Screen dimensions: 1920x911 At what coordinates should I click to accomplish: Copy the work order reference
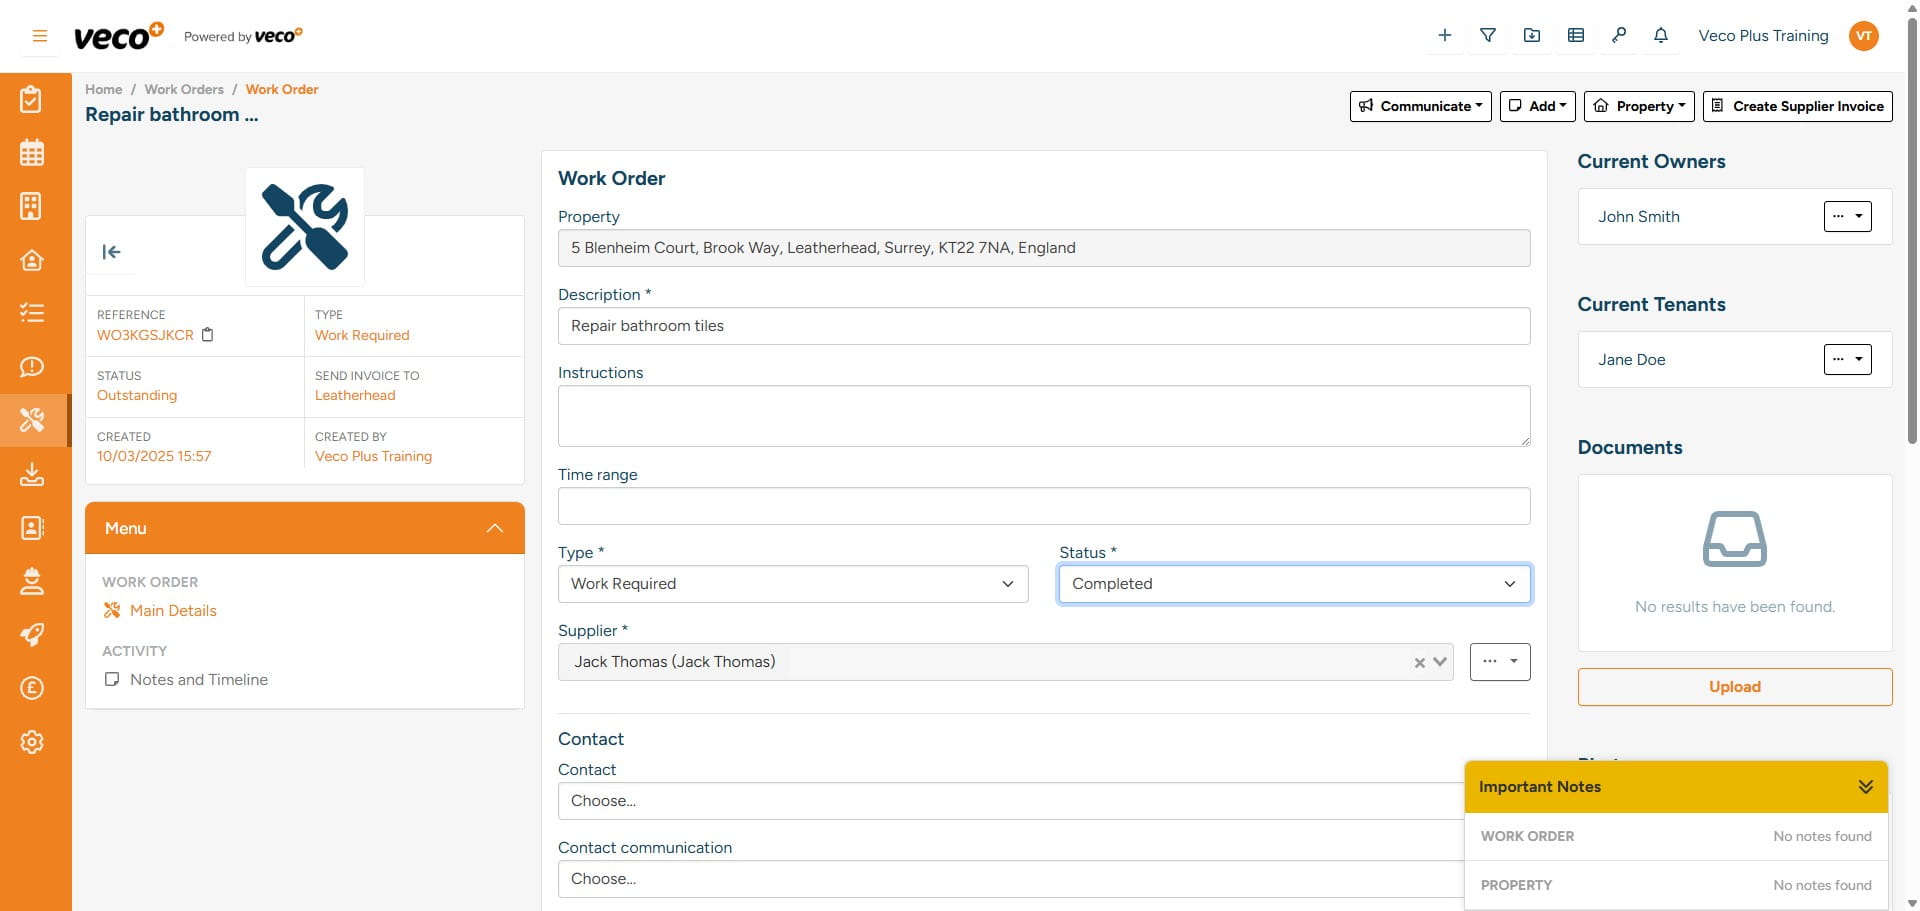pyautogui.click(x=208, y=335)
